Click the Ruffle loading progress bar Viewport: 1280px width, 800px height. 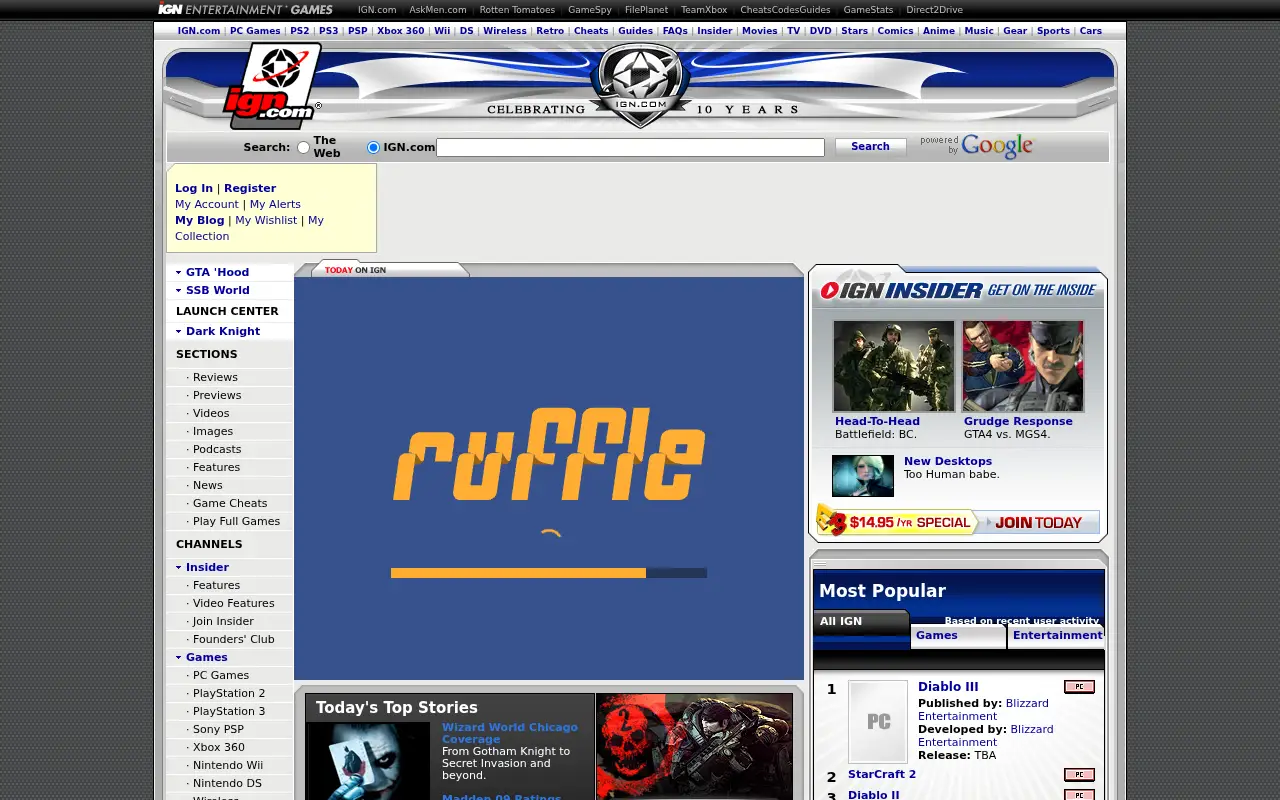tap(549, 573)
